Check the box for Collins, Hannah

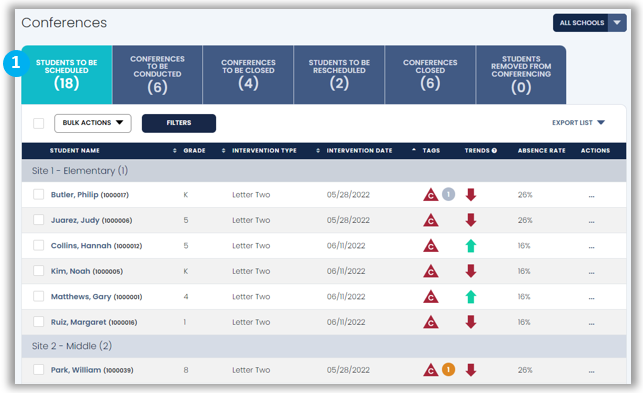[x=39, y=245]
